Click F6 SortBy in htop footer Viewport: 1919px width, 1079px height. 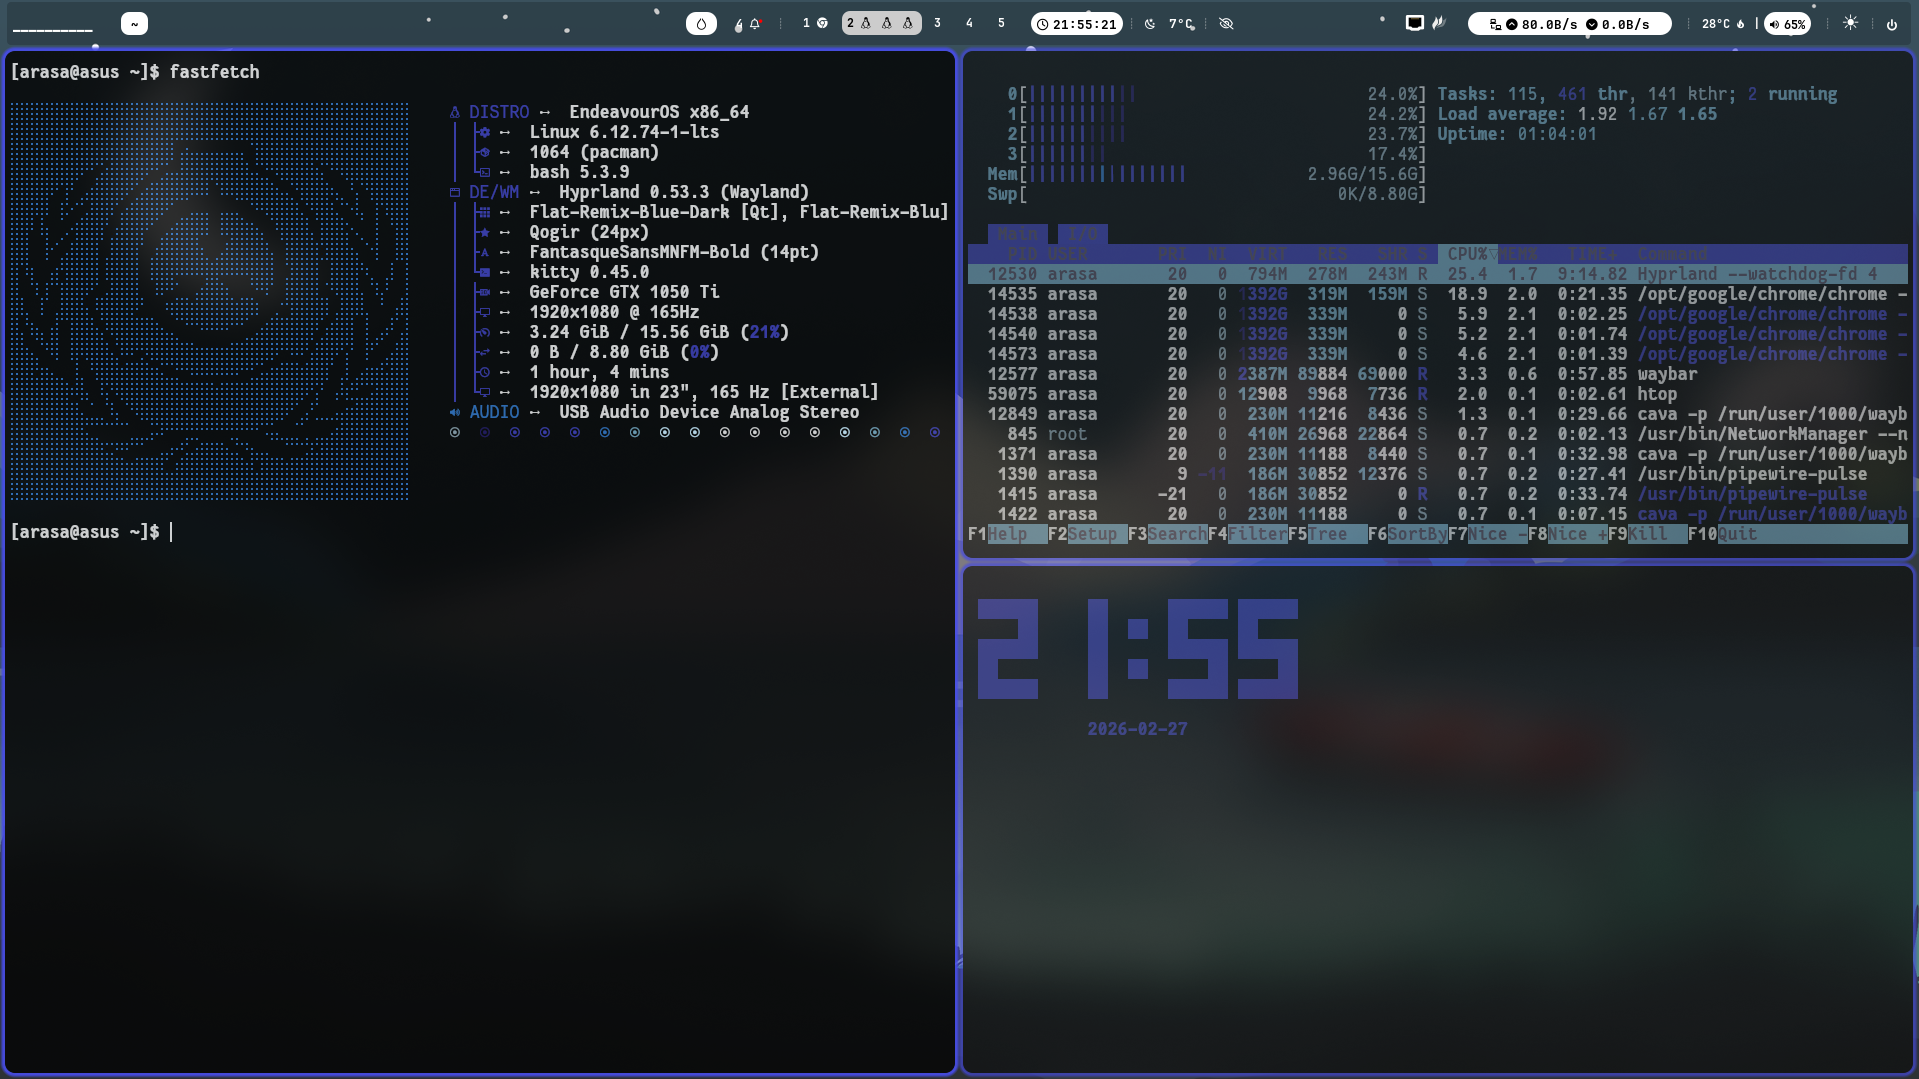(x=1407, y=534)
